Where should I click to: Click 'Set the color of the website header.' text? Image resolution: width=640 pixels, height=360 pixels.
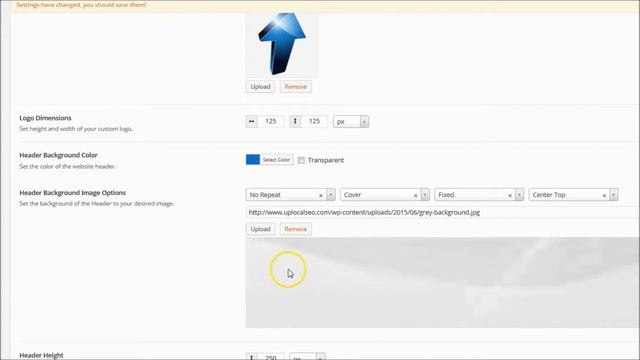[x=67, y=166]
